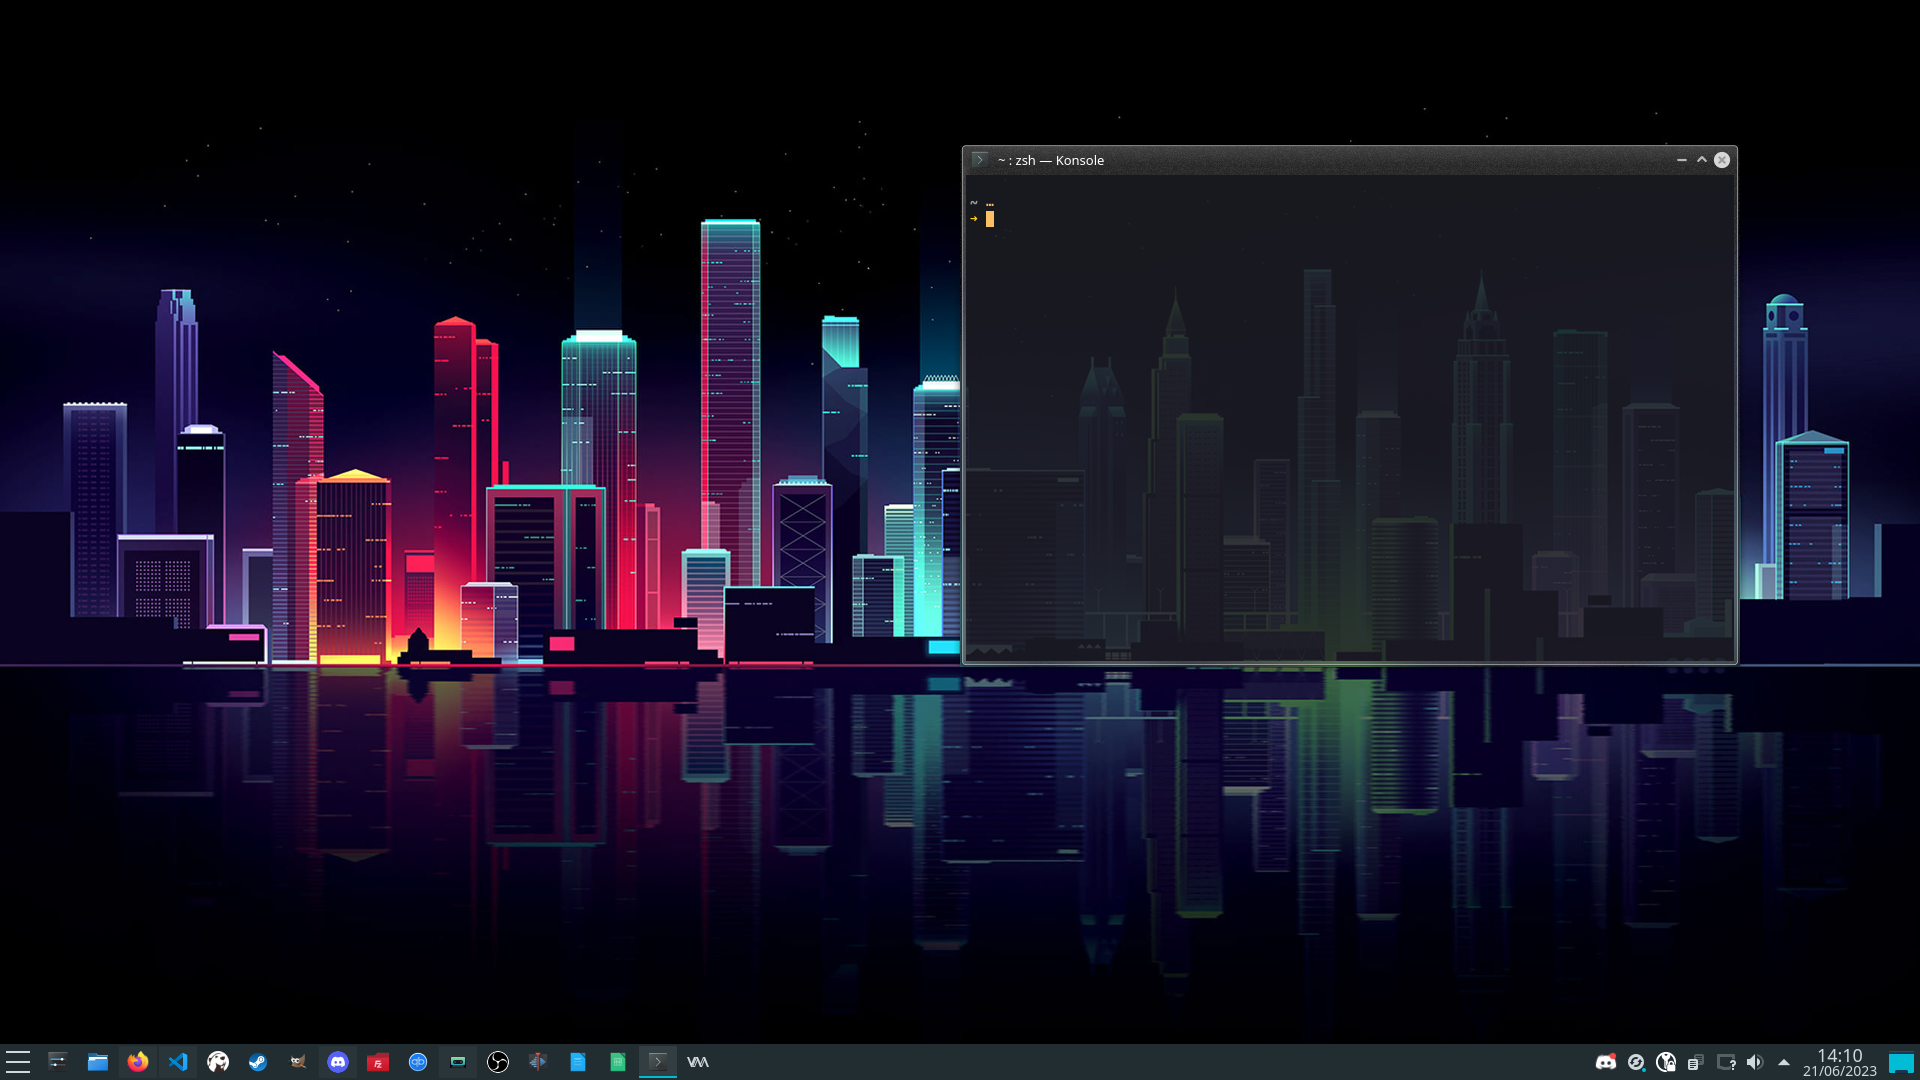Image resolution: width=1920 pixels, height=1080 pixels.
Task: Open FileZilla from the taskbar
Action: pyautogui.click(x=378, y=1062)
